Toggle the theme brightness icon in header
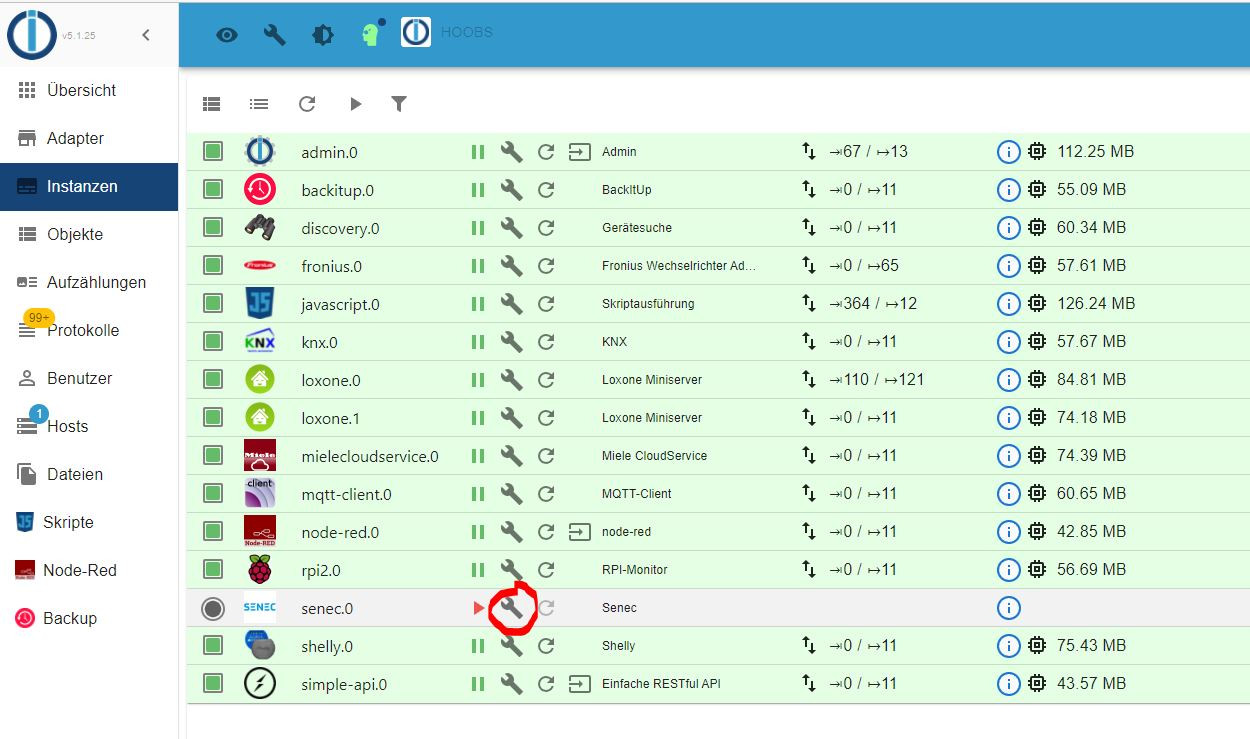This screenshot has height=739, width=1250. (x=322, y=35)
